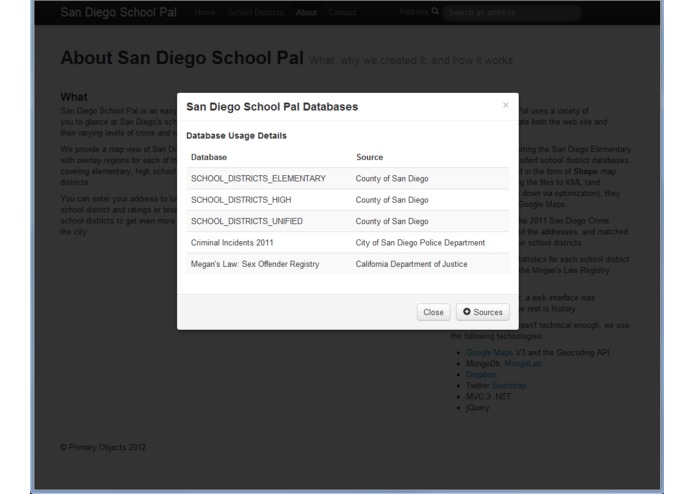Open the Google Maps link
695x494 pixels.
[489, 353]
